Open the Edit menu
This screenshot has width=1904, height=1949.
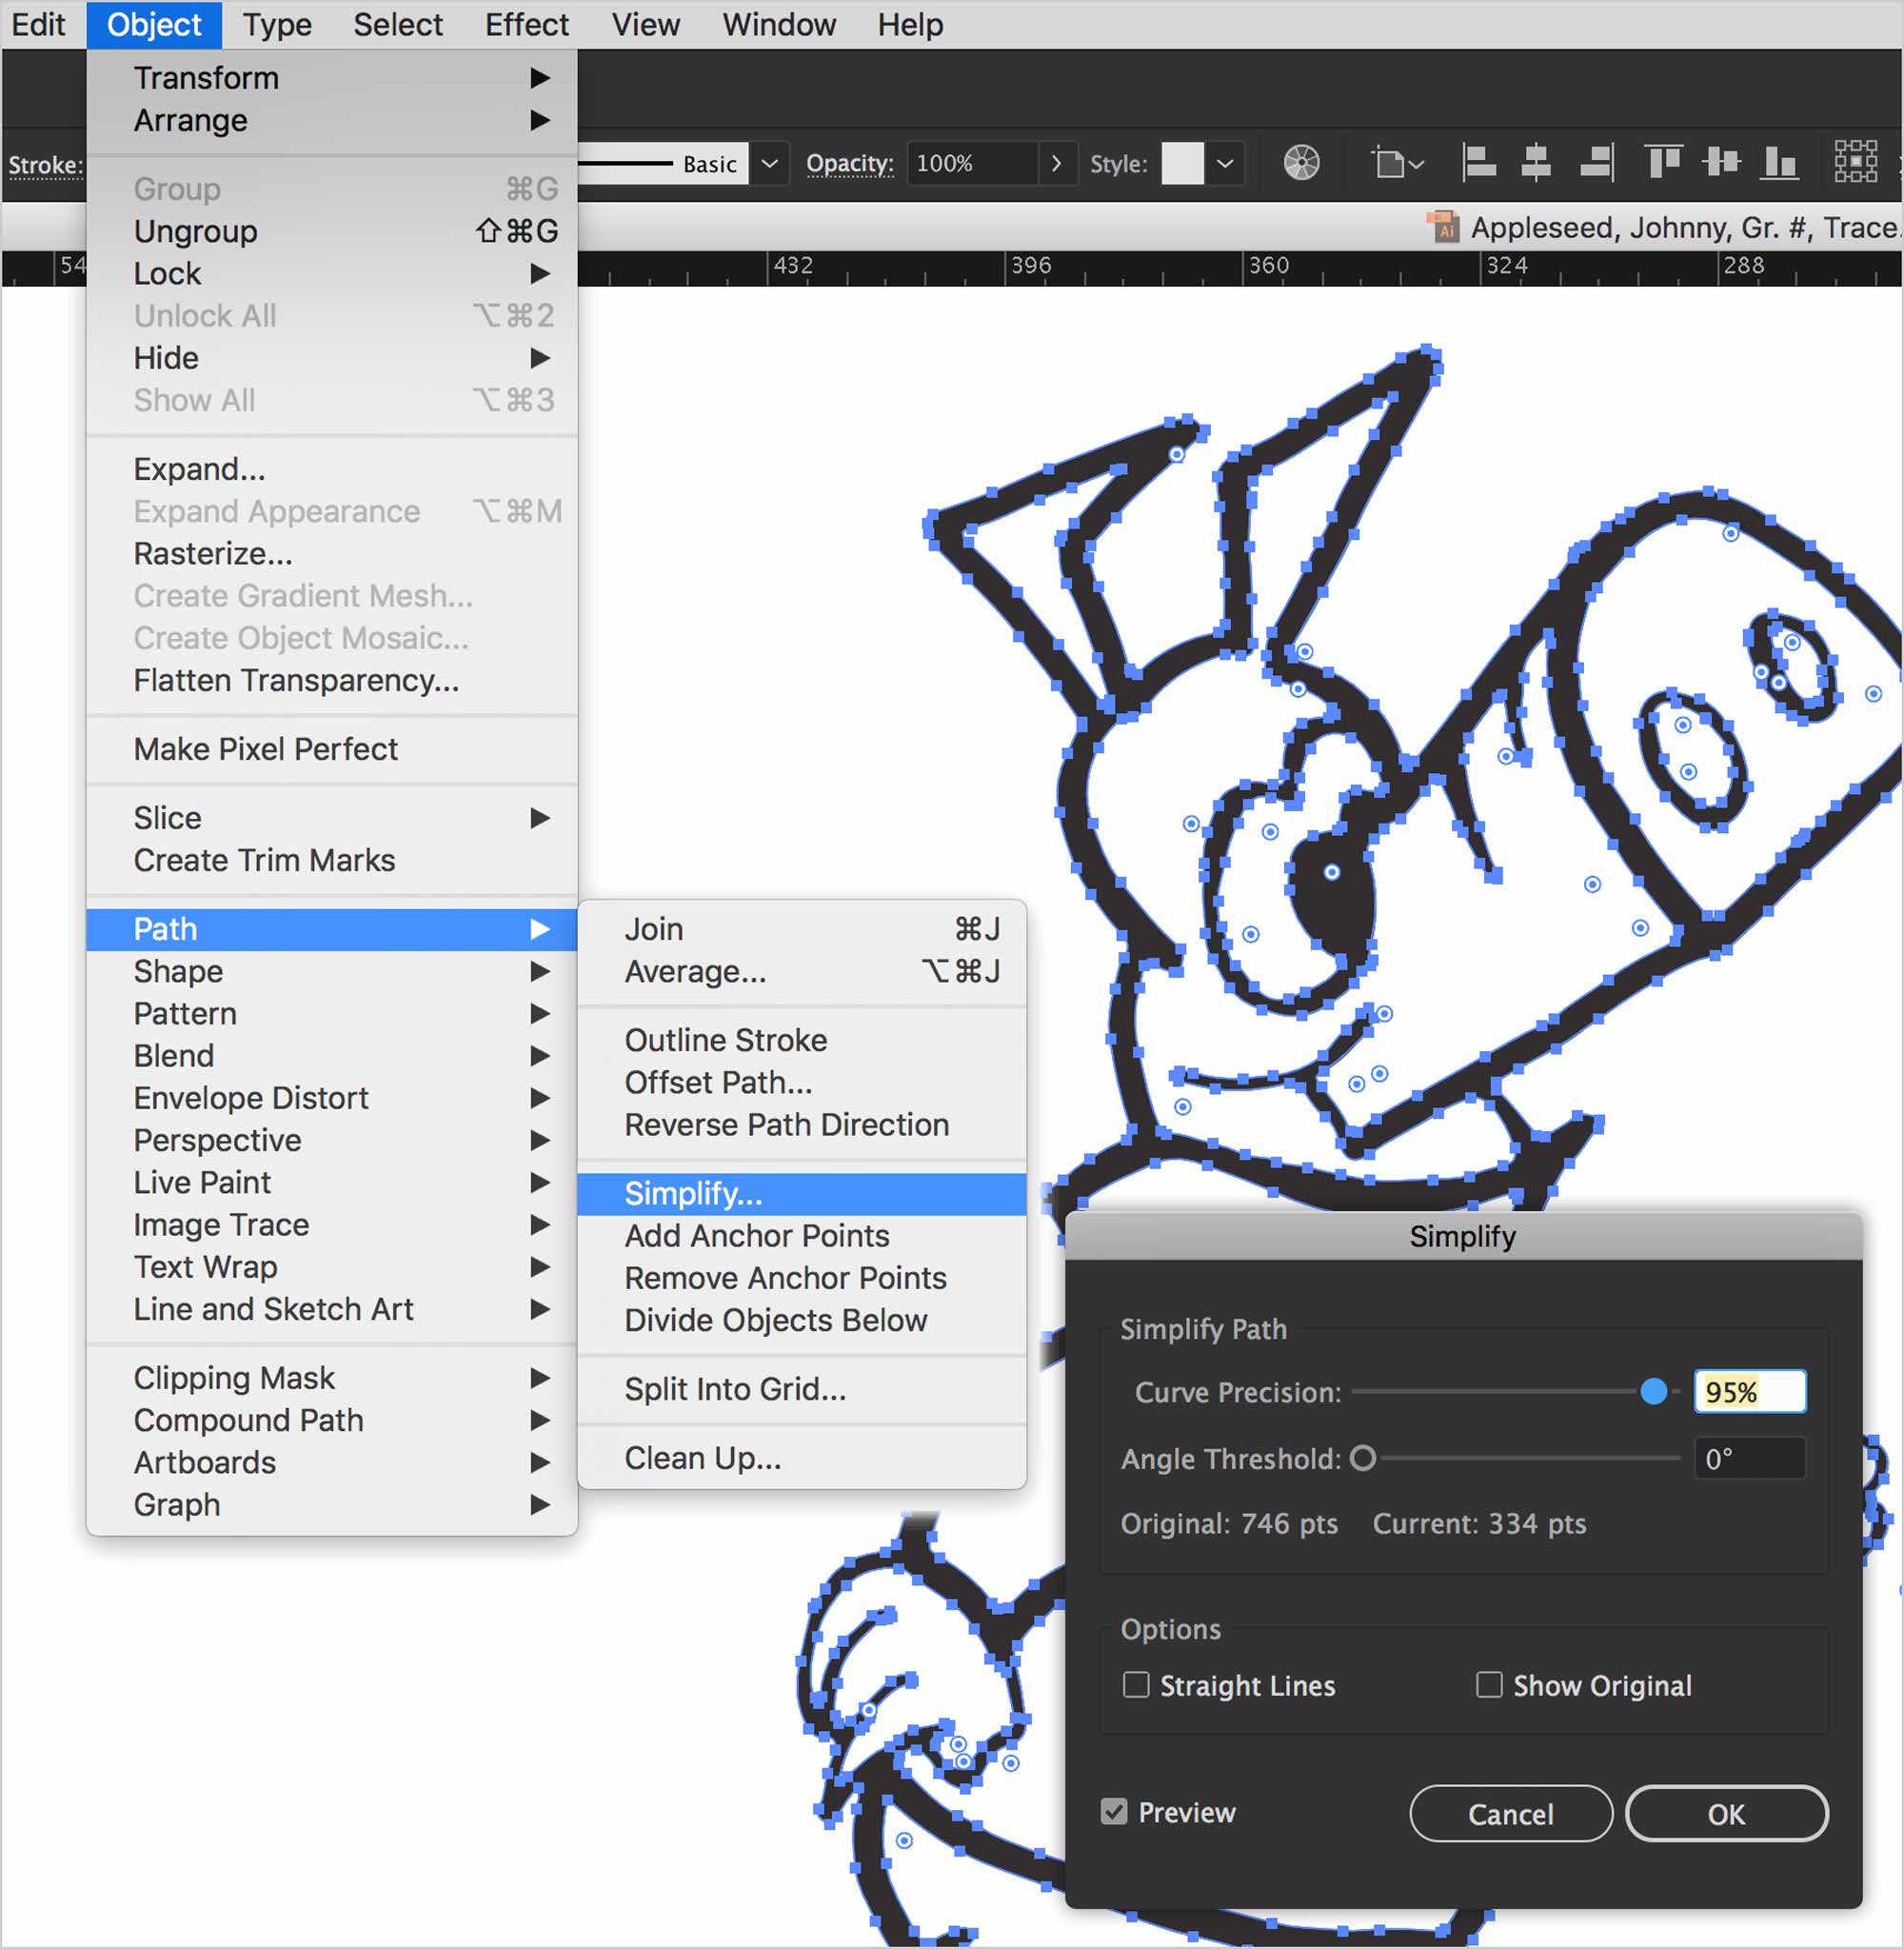click(x=38, y=24)
